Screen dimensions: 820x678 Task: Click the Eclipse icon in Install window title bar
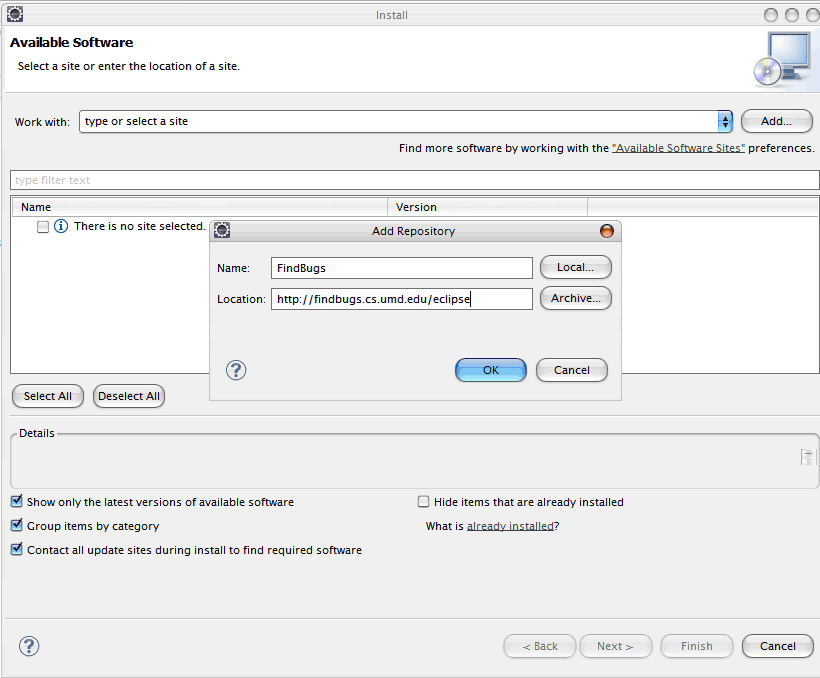pyautogui.click(x=15, y=15)
